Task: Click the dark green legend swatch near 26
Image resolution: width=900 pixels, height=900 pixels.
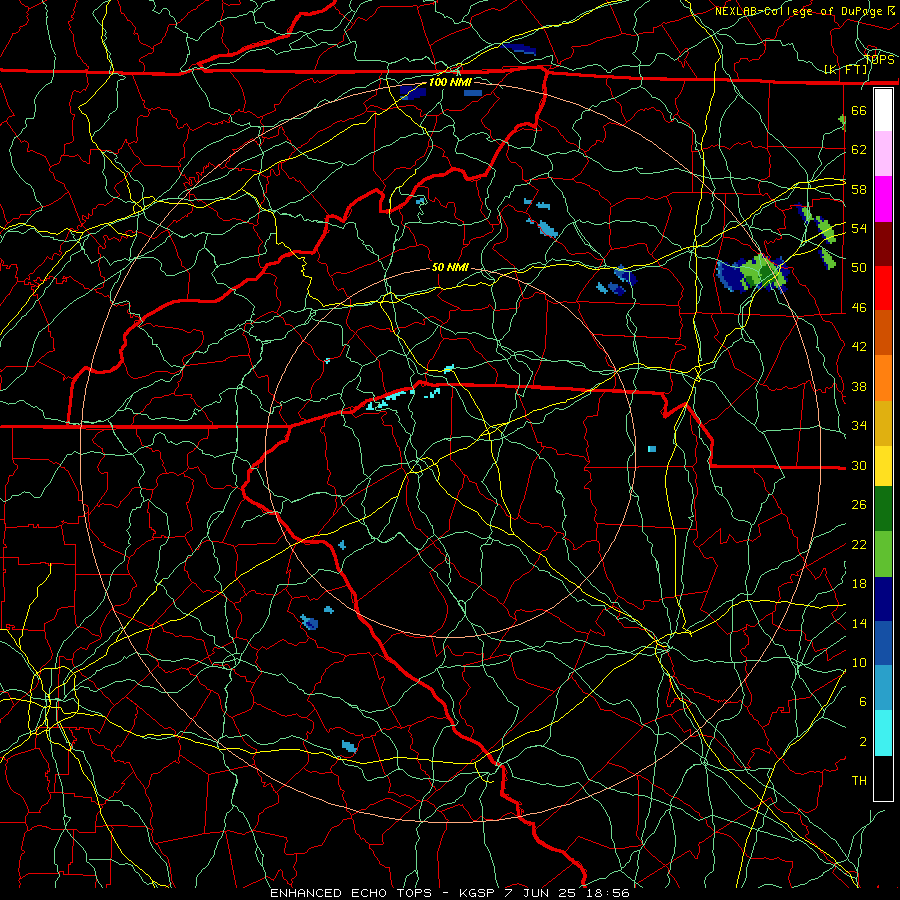Action: click(x=883, y=509)
